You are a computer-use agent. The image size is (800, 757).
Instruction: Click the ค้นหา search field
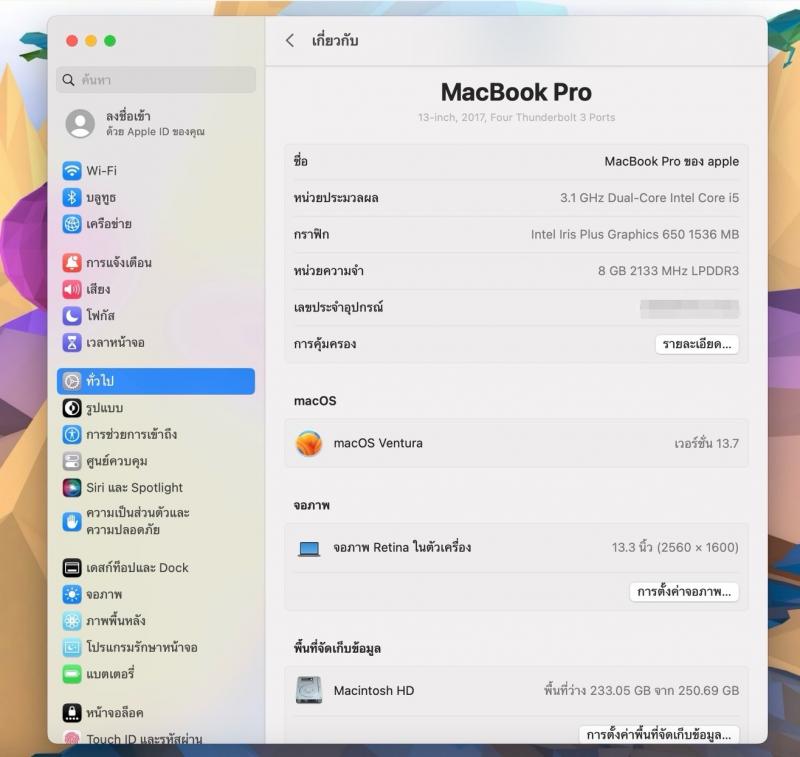click(x=156, y=80)
